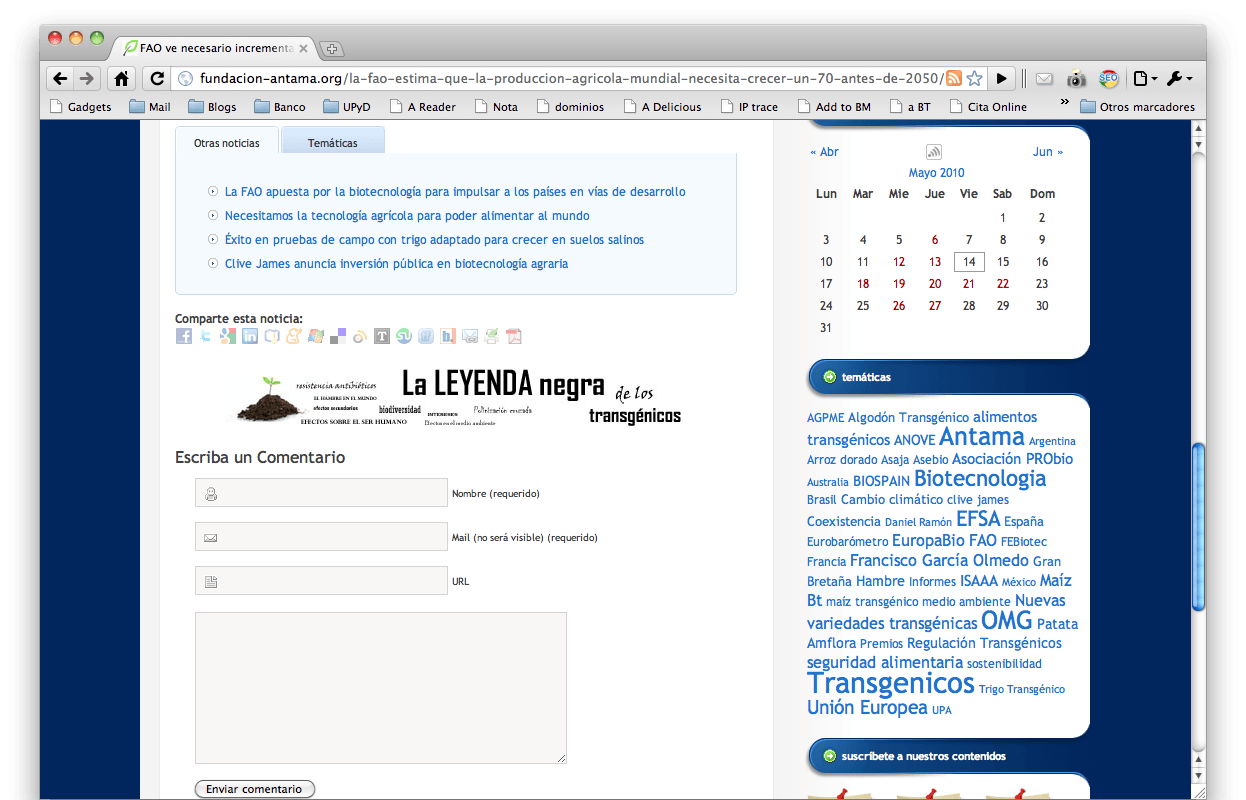Open 'Necesitamos la tecnología agrícola' link
The height and width of the screenshot is (800, 1246).
pyautogui.click(x=407, y=216)
